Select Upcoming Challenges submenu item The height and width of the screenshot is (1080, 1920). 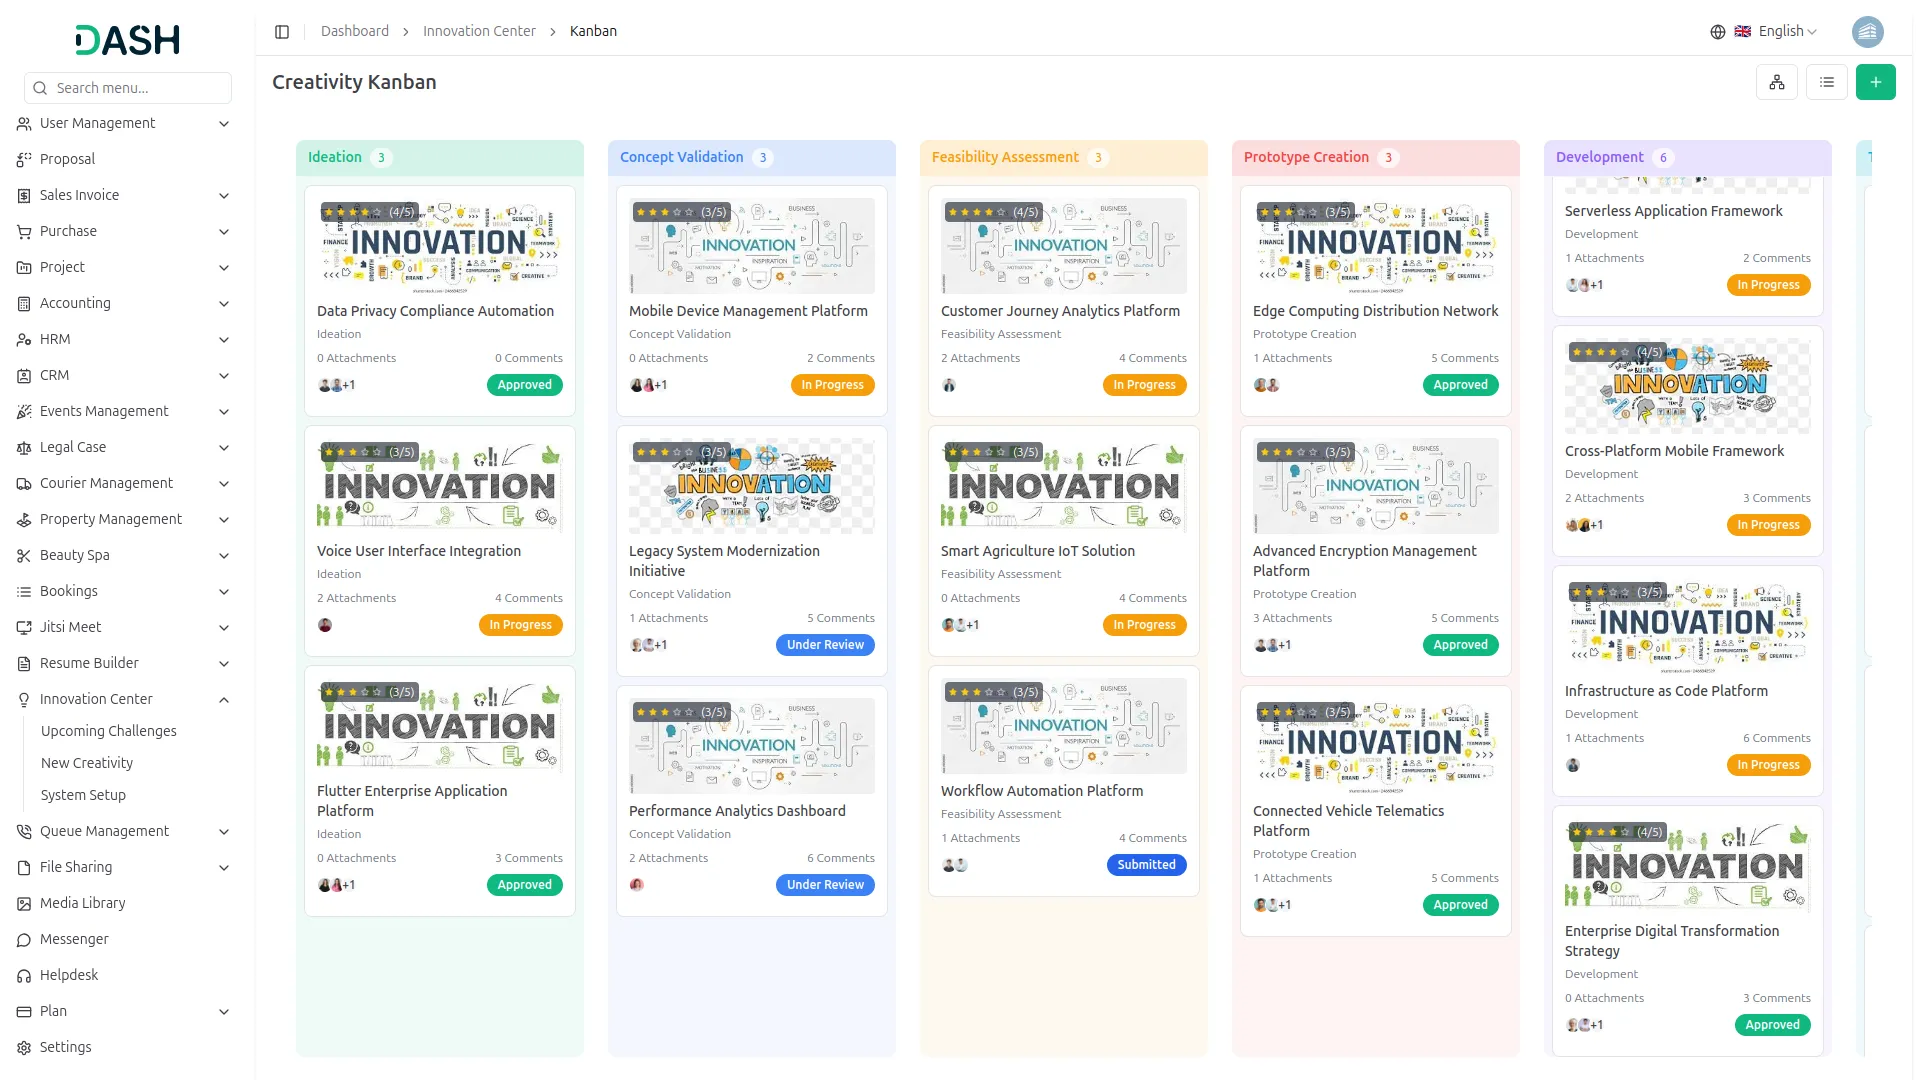coord(108,731)
